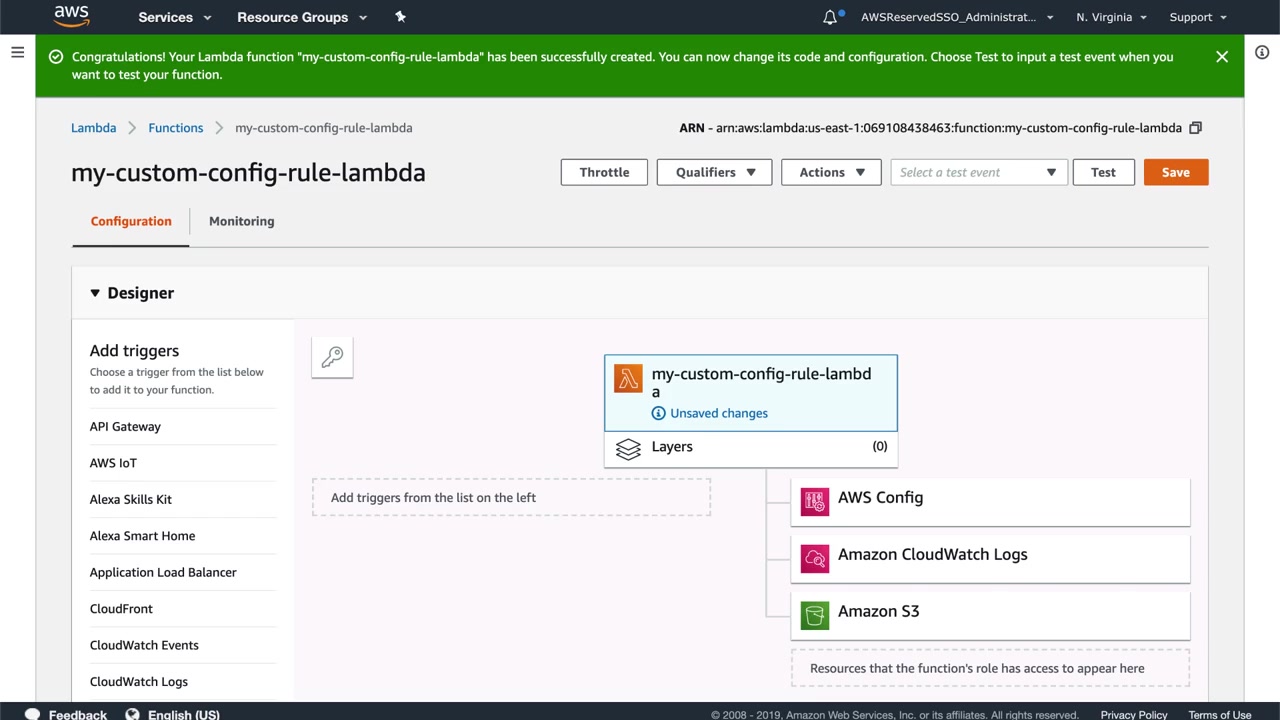Viewport: 1280px width, 720px height.
Task: Click the Feedback speech bubble icon
Action: (x=32, y=714)
